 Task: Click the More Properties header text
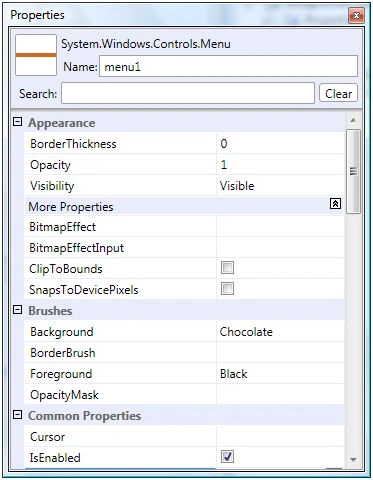click(x=71, y=207)
